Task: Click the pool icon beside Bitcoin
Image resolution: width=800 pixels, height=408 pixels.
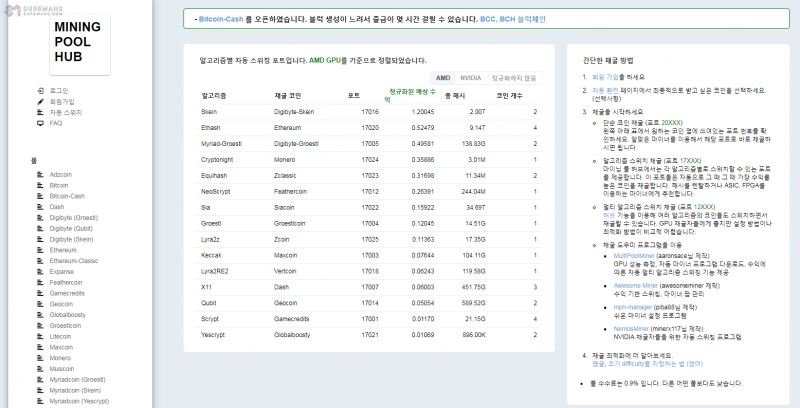Action: 41,185
